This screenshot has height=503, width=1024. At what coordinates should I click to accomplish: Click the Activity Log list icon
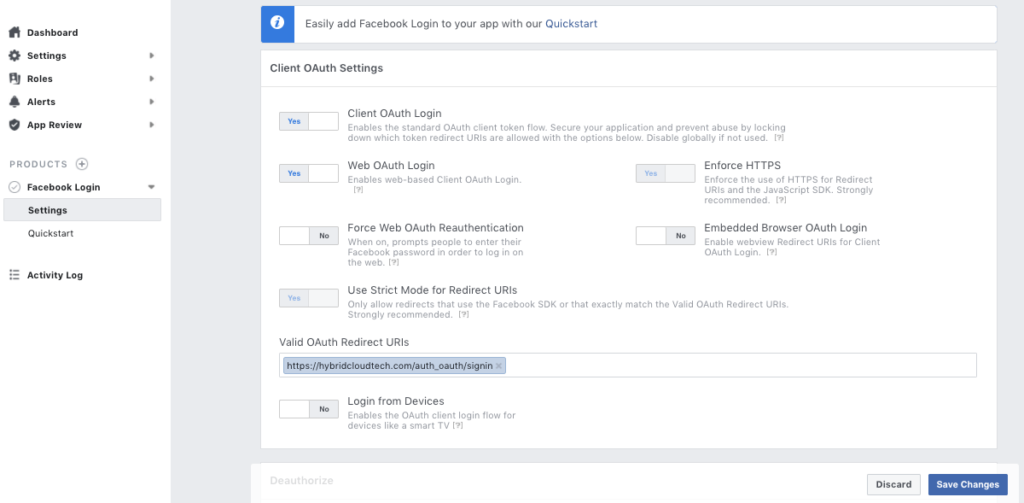coord(14,275)
